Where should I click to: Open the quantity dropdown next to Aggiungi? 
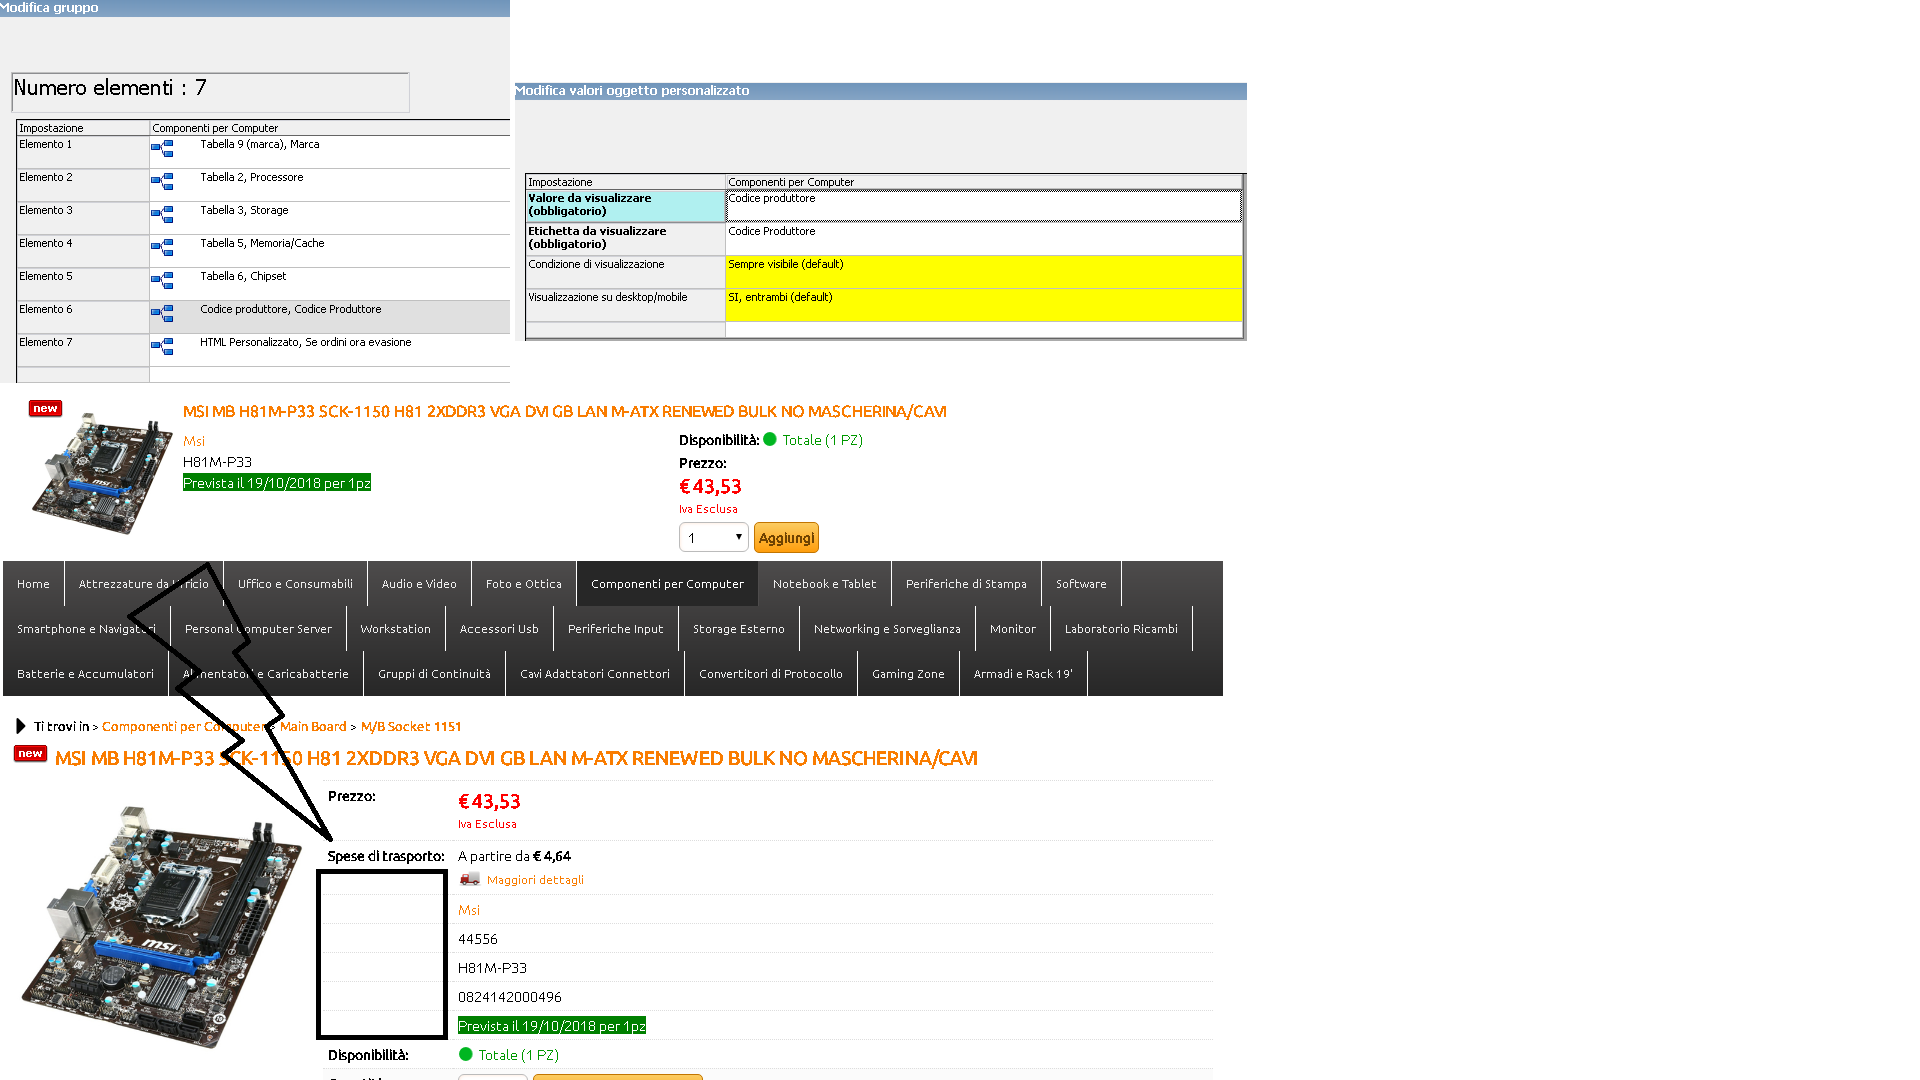pyautogui.click(x=713, y=538)
